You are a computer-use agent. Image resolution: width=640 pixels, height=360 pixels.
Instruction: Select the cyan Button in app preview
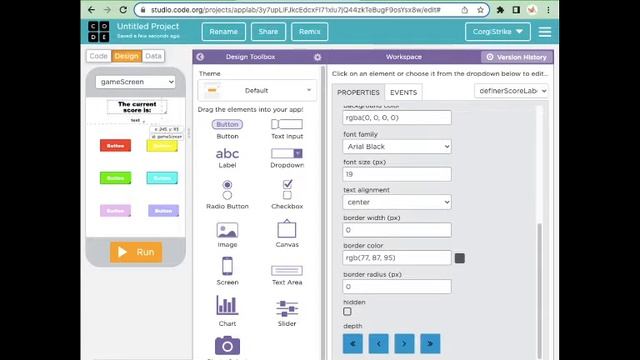tap(162, 178)
